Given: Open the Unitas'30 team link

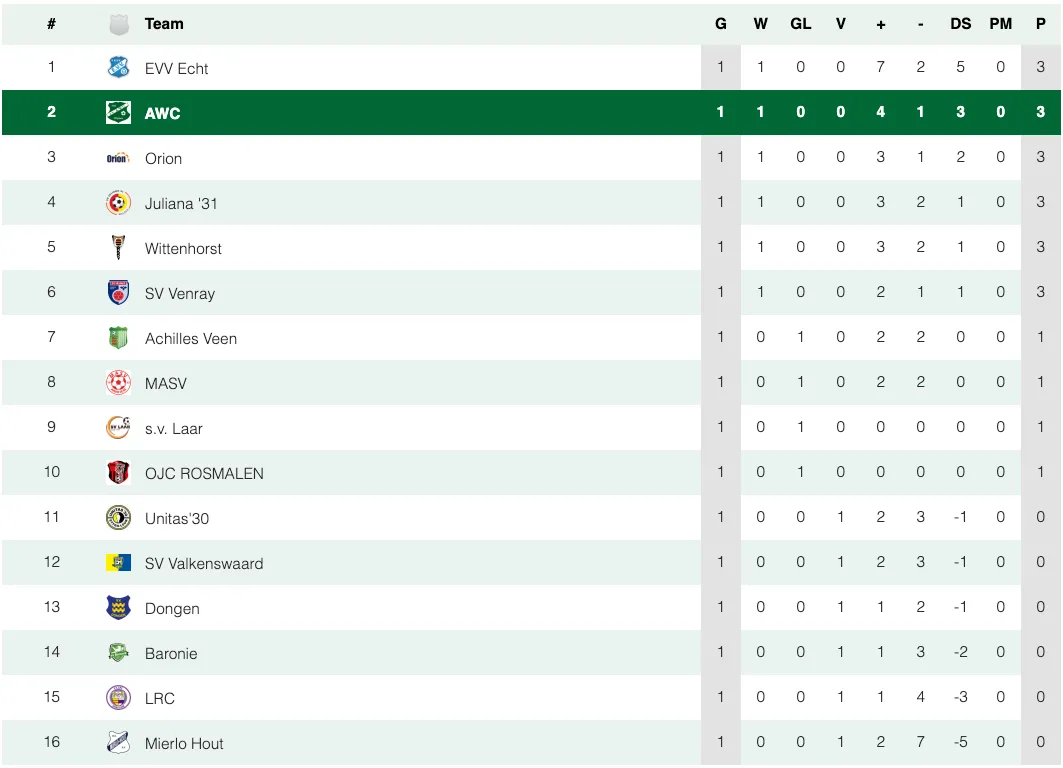Looking at the screenshot, I should [177, 519].
